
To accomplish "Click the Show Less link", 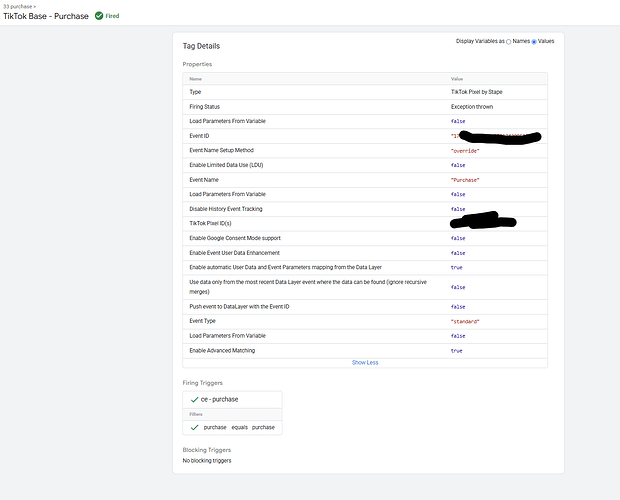I will 365,362.
